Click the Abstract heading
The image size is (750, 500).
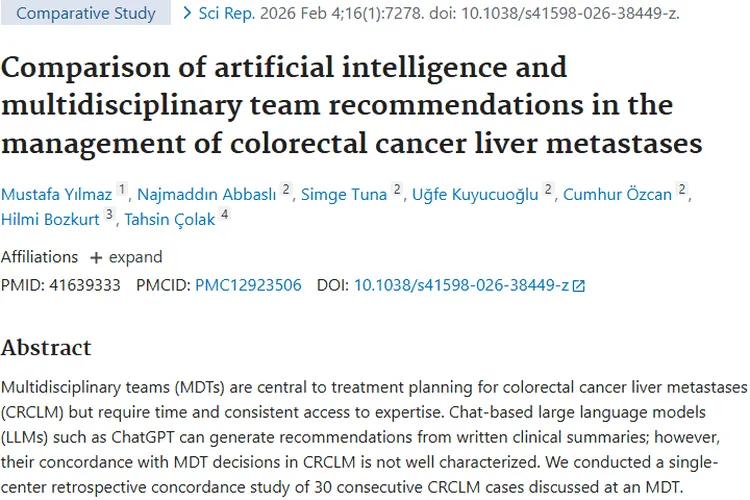coord(46,348)
